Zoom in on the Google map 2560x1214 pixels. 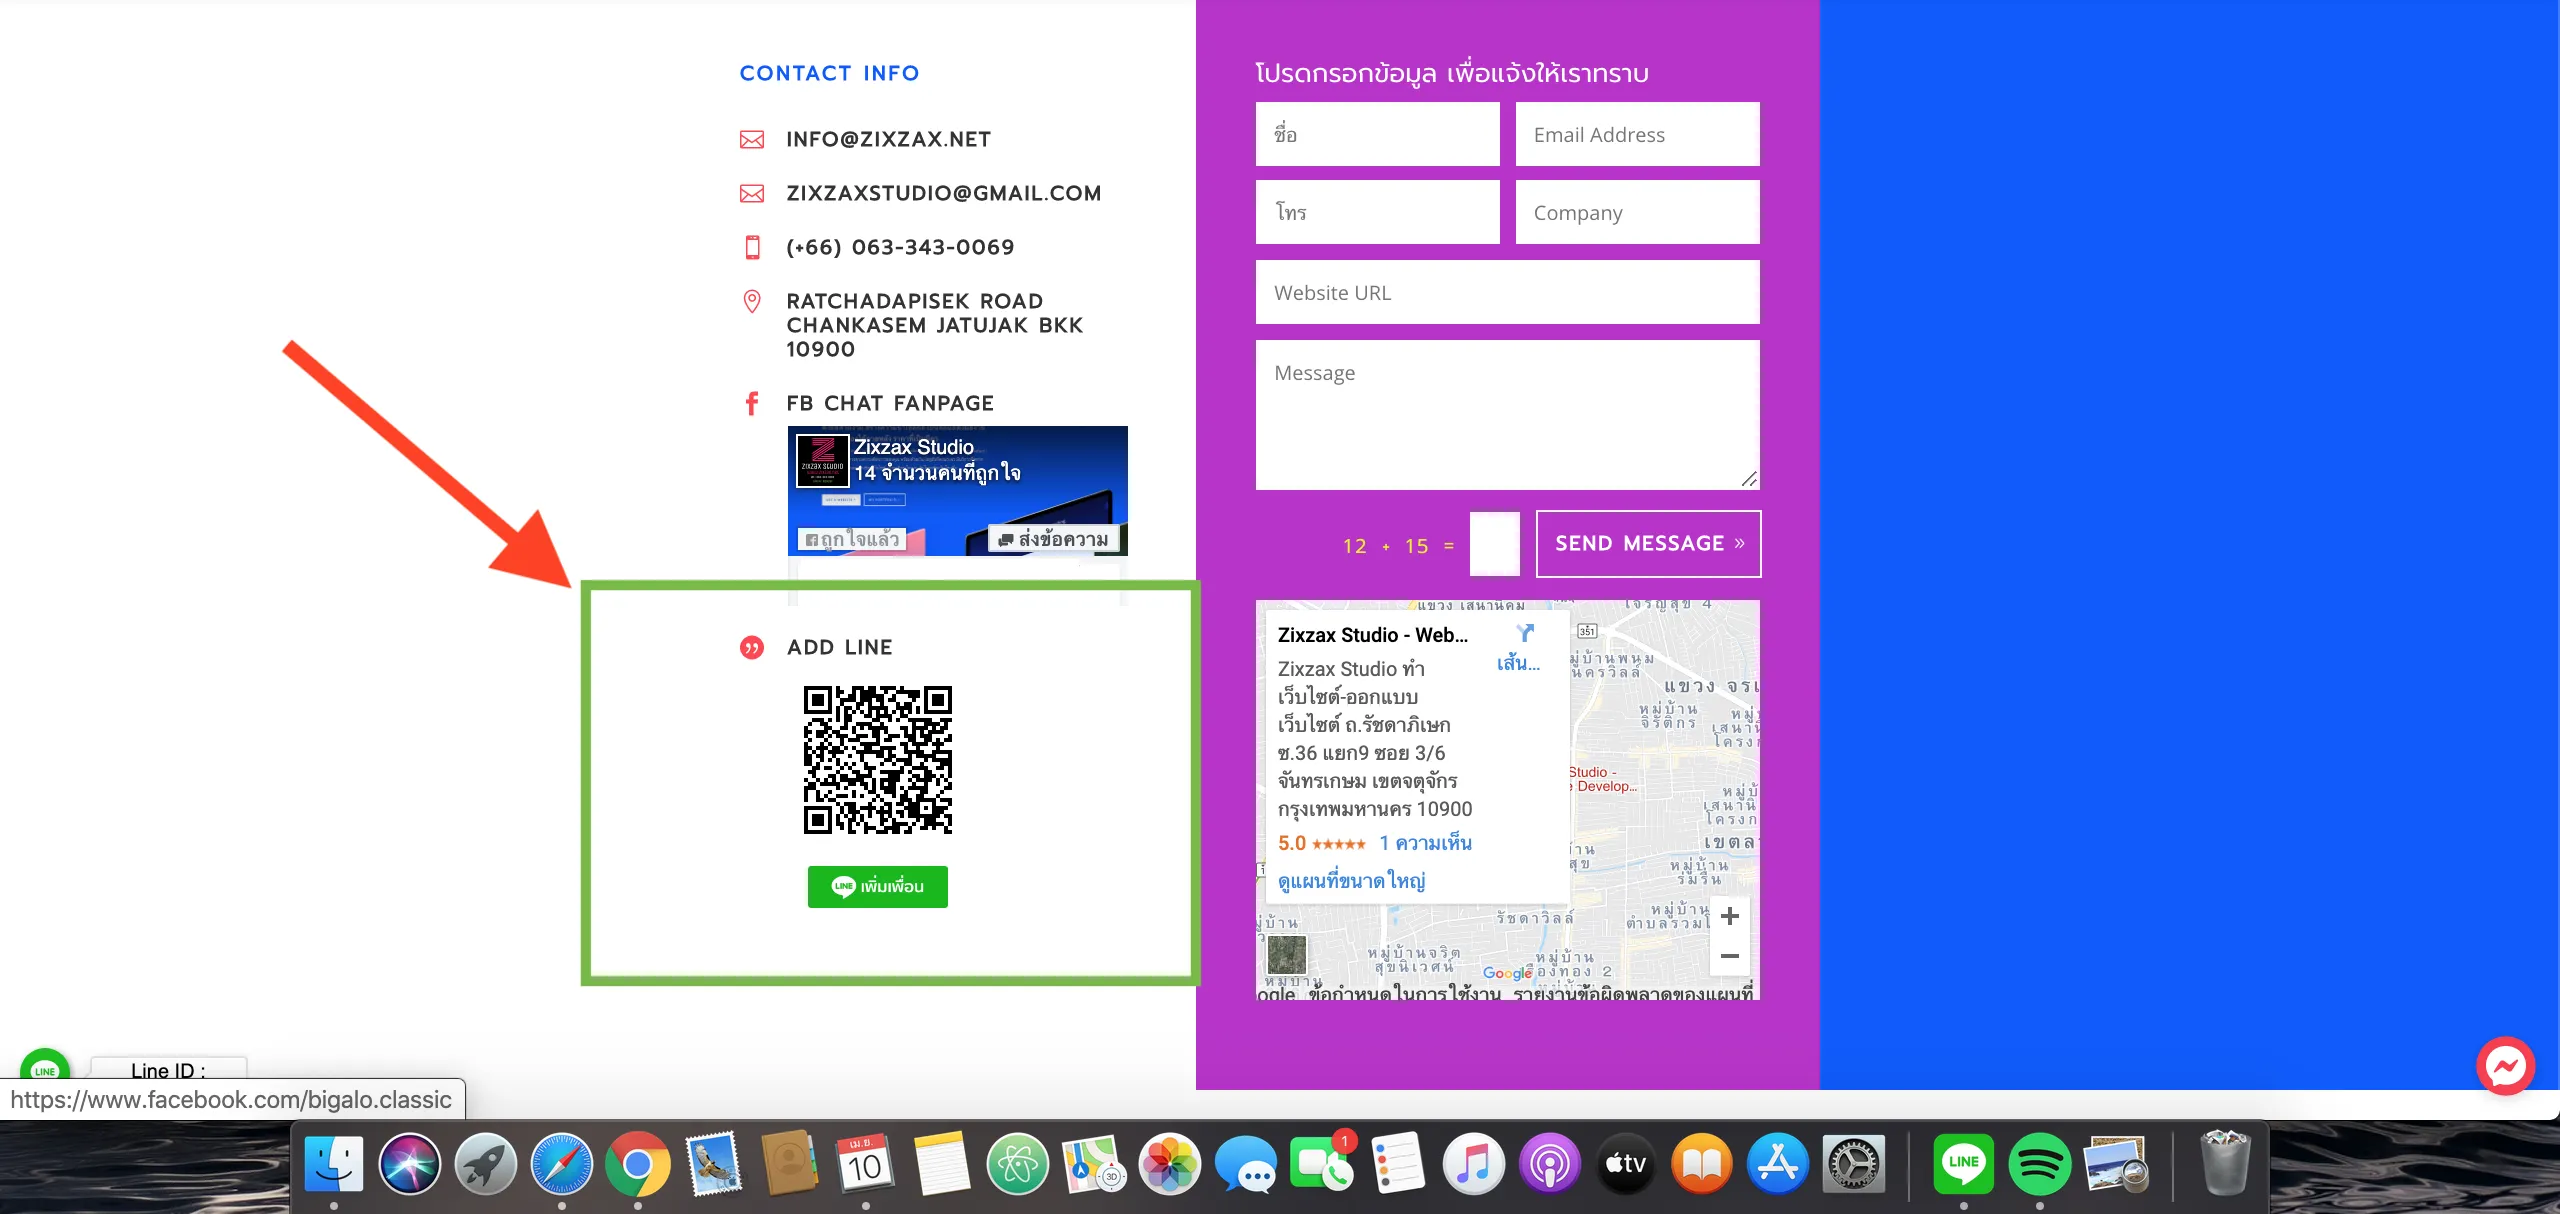click(1730, 916)
